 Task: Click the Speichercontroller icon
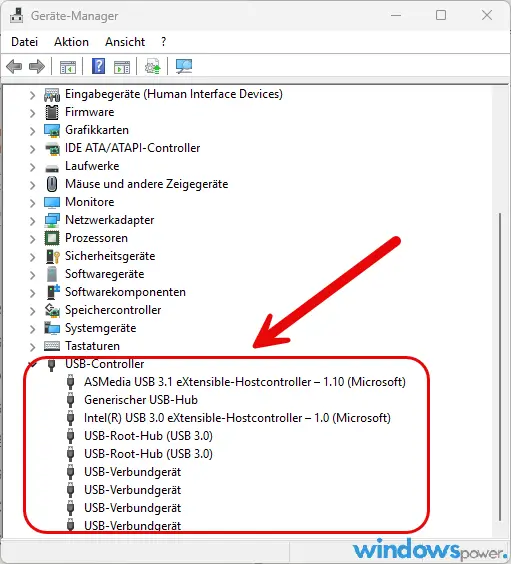point(52,310)
